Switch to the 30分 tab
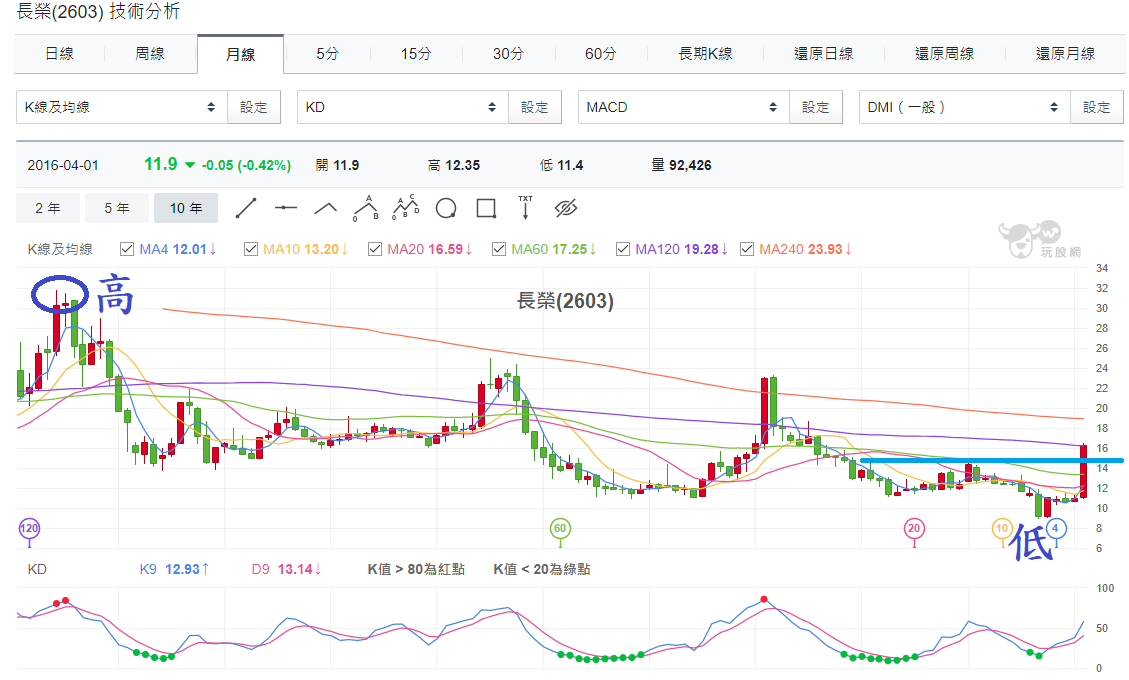Screen dimensions: 1129x680 point(508,54)
